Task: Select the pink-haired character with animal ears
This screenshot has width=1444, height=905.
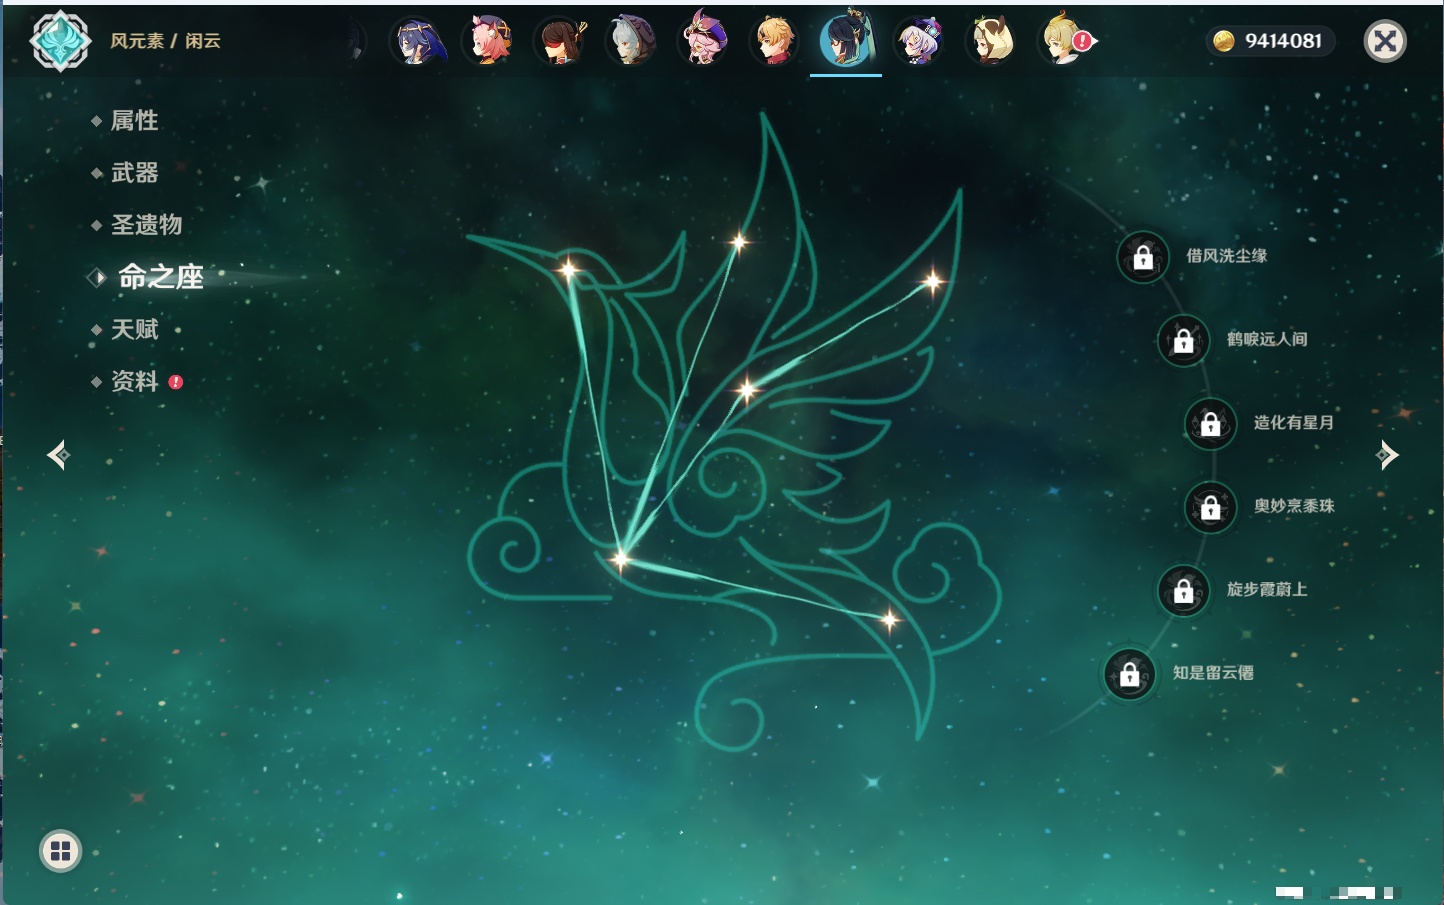Action: pos(489,41)
